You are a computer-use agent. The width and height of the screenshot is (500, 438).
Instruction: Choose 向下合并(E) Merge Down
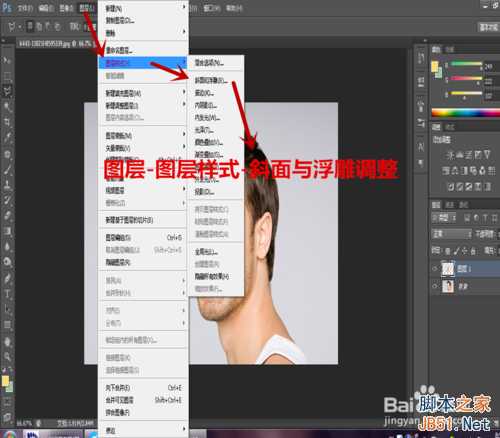coord(143,388)
